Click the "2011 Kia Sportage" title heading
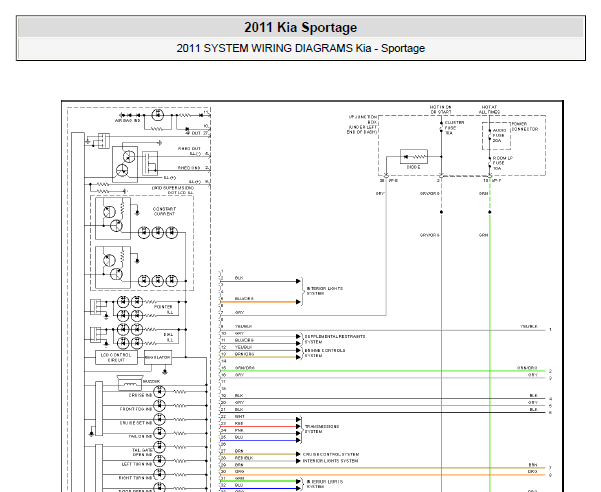This screenshot has width=601, height=492. point(300,27)
